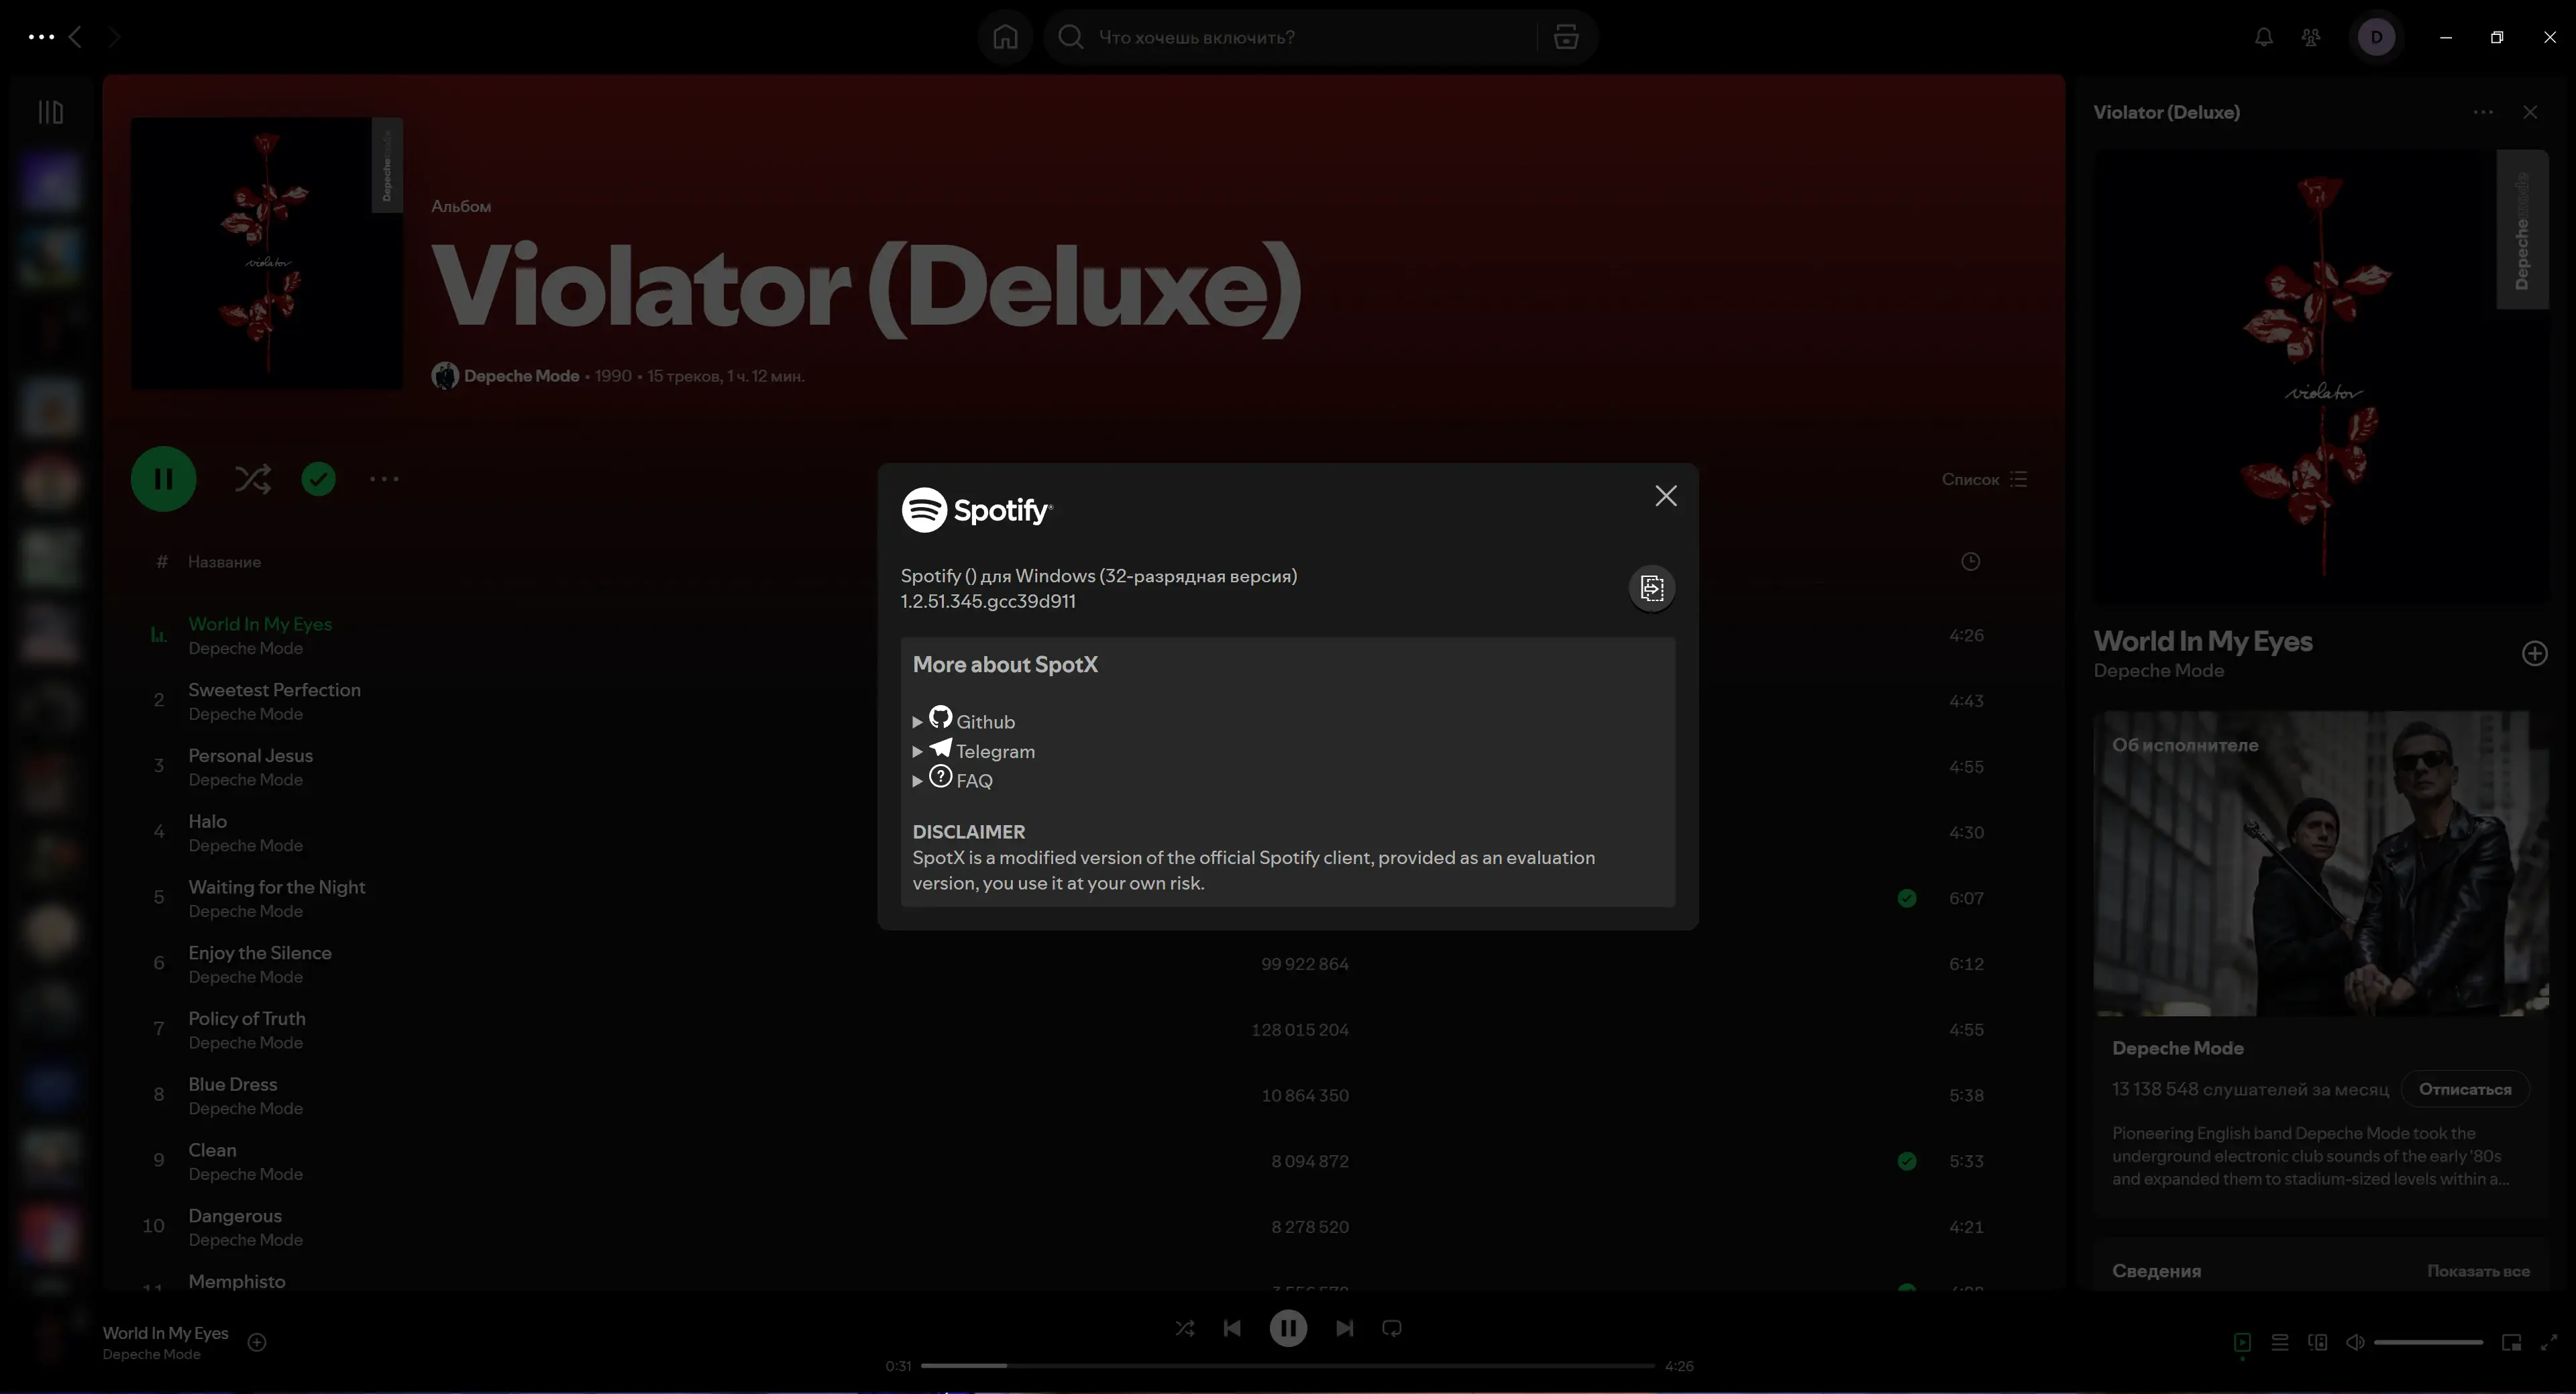This screenshot has width=2576, height=1394.
Task: Toggle saved checkmark for Violator album
Action: (x=318, y=479)
